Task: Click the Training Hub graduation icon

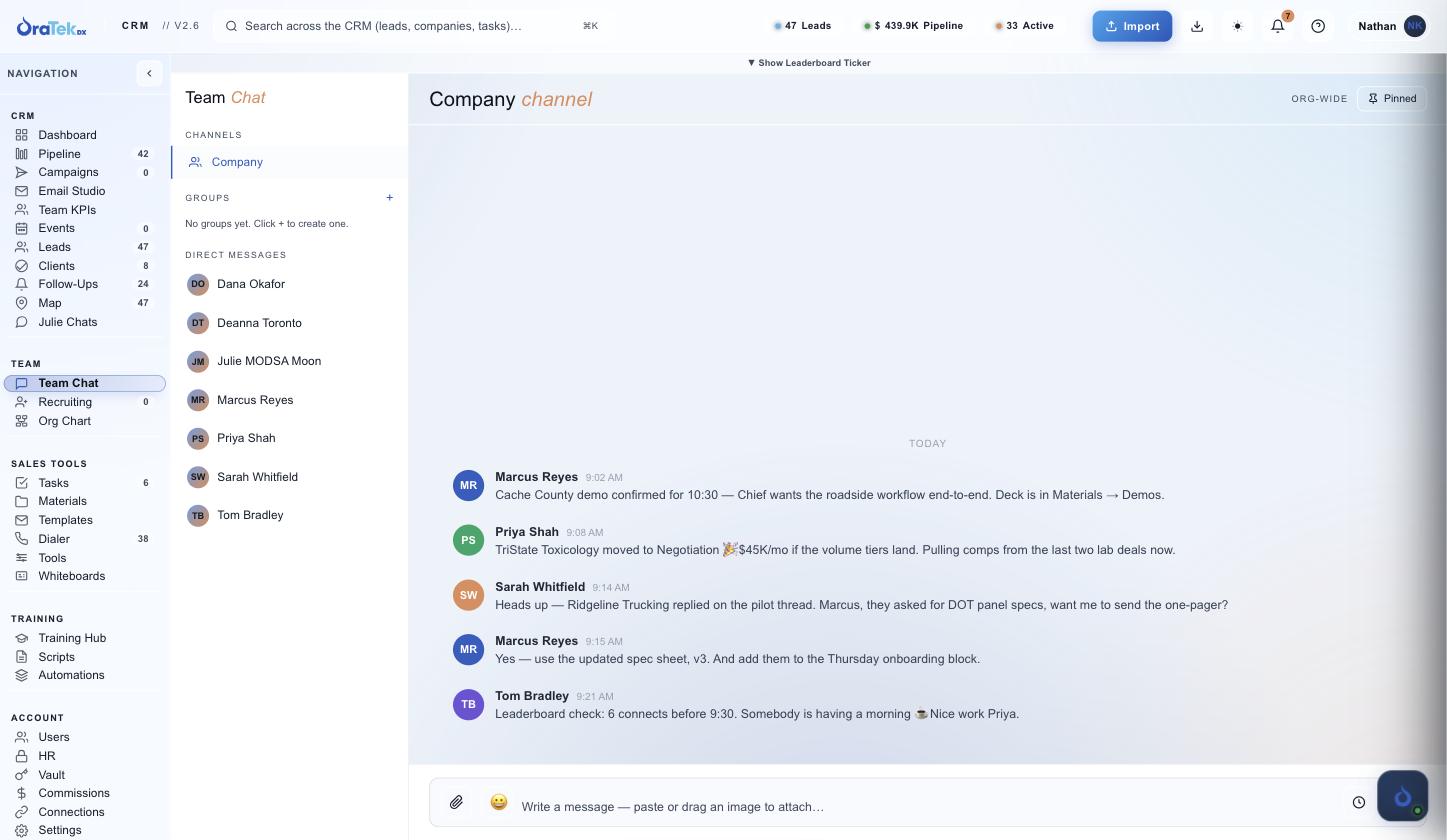Action: pyautogui.click(x=21, y=638)
